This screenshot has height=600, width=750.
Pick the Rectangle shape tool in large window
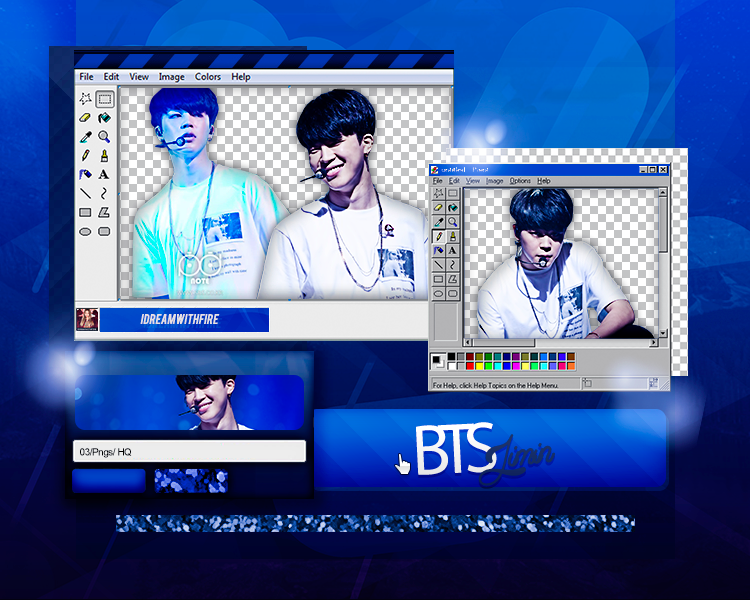(85, 212)
